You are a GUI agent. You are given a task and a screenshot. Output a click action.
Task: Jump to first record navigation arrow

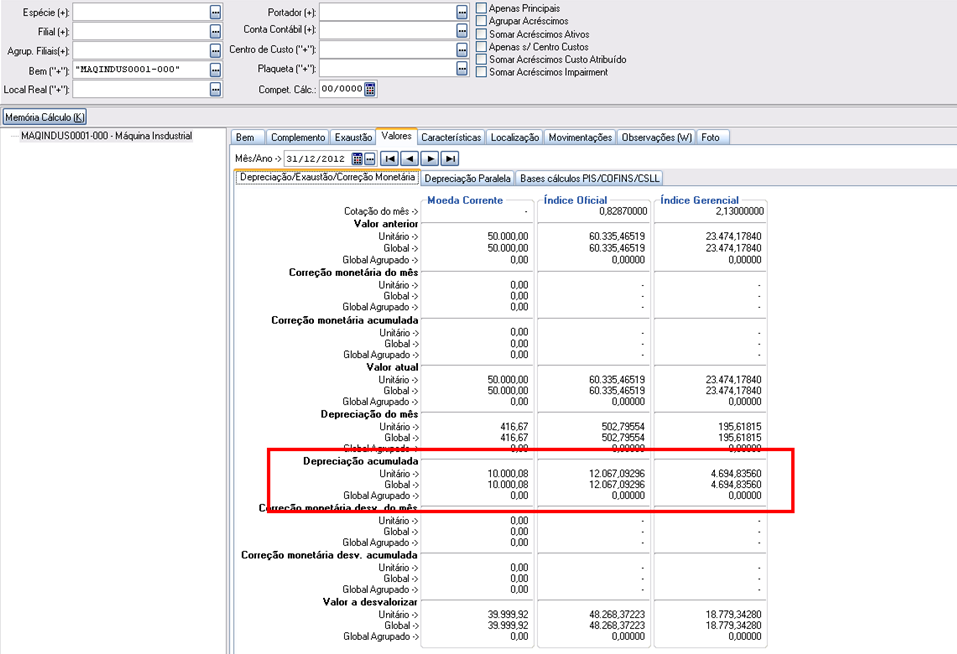(x=390, y=158)
